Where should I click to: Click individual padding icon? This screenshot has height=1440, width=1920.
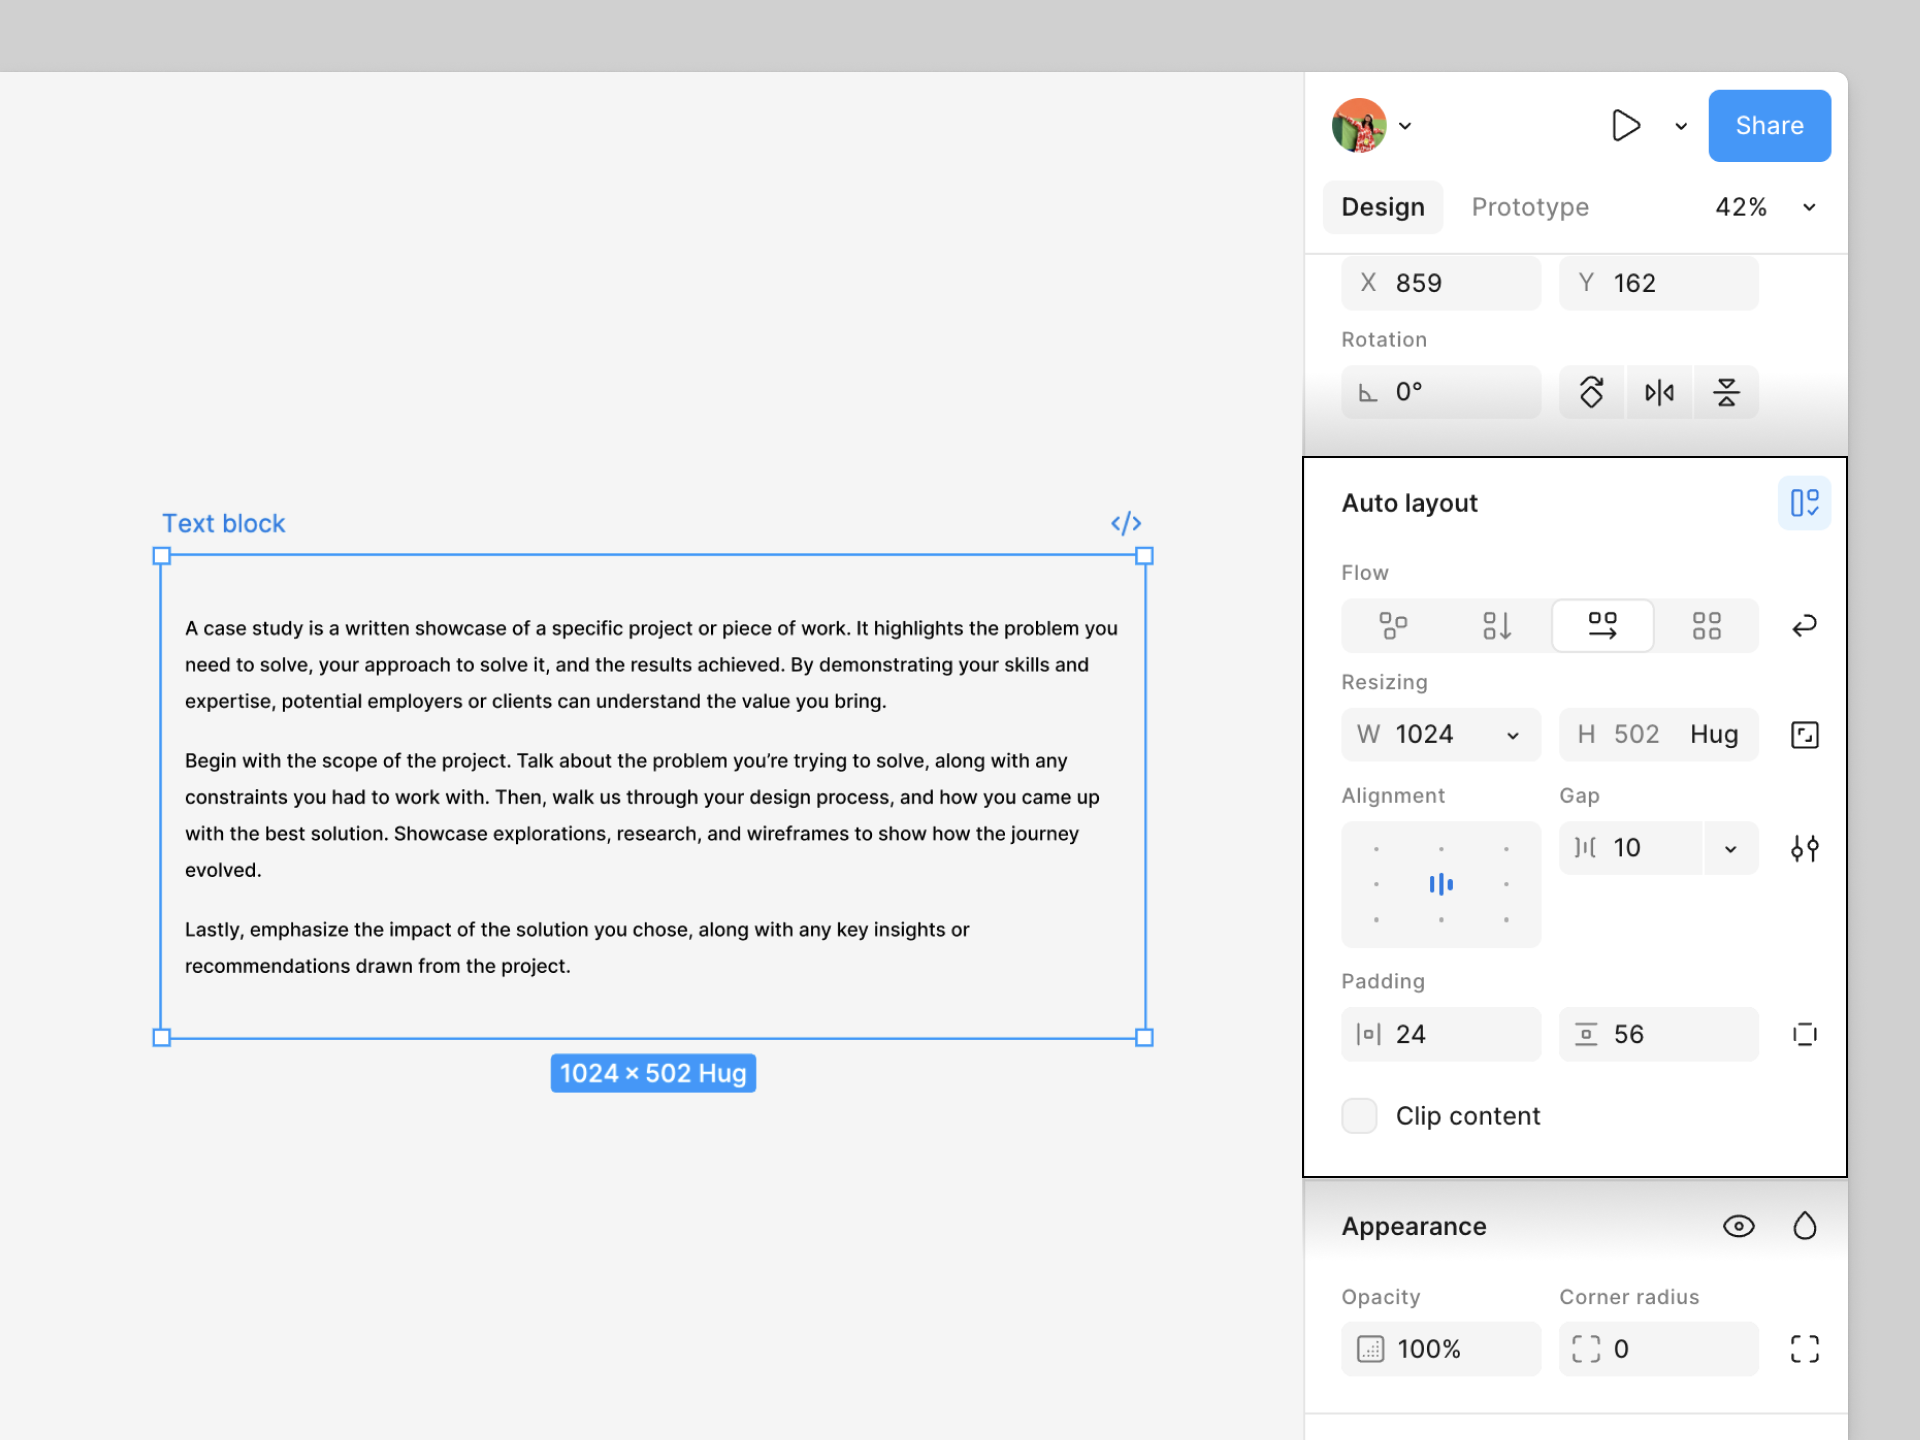point(1804,1034)
